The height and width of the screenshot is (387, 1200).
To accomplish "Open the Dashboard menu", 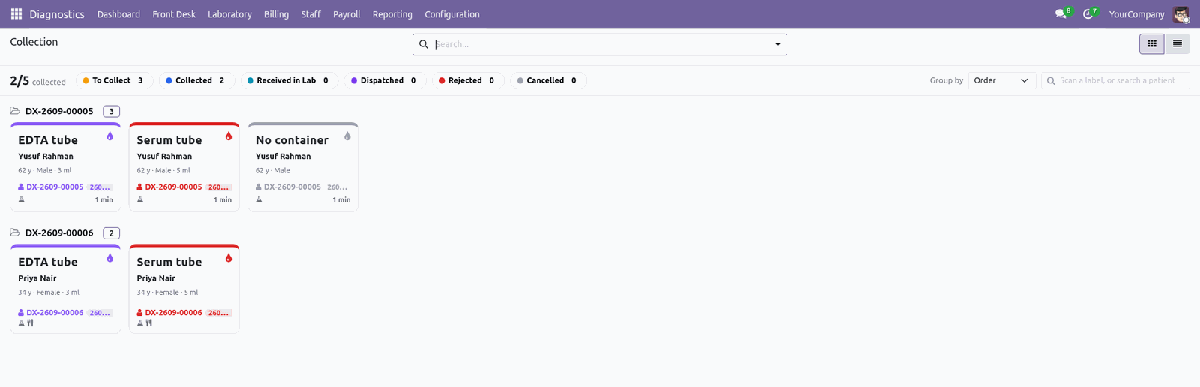I will coord(119,14).
